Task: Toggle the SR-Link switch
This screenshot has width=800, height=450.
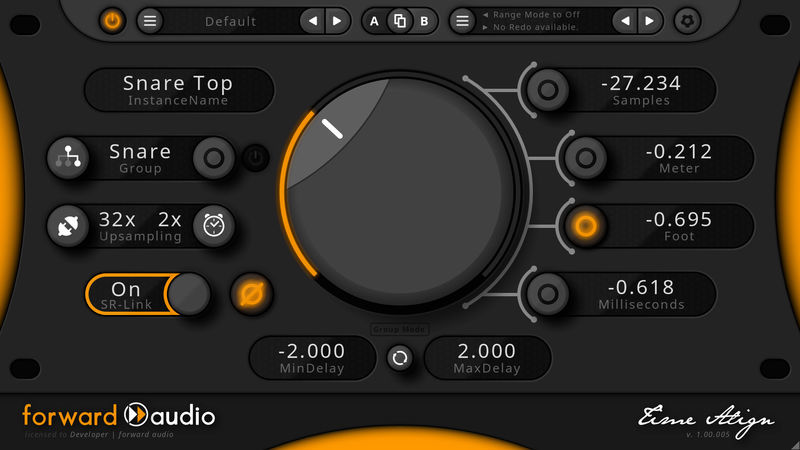Action: point(148,294)
